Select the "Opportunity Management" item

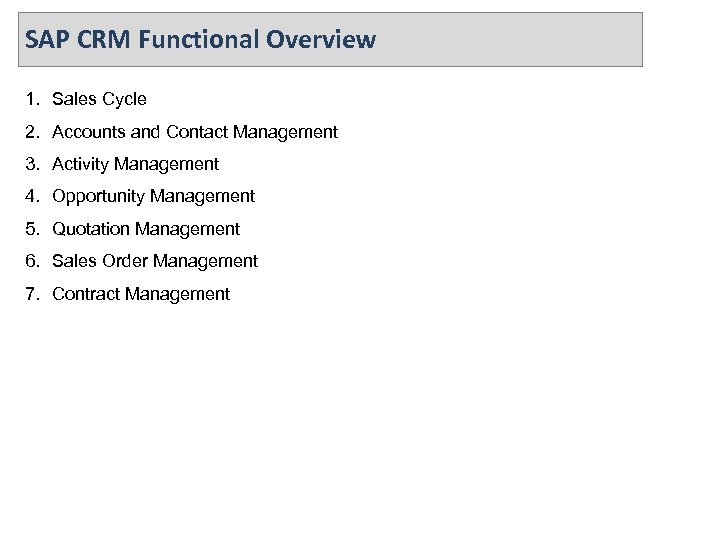153,196
